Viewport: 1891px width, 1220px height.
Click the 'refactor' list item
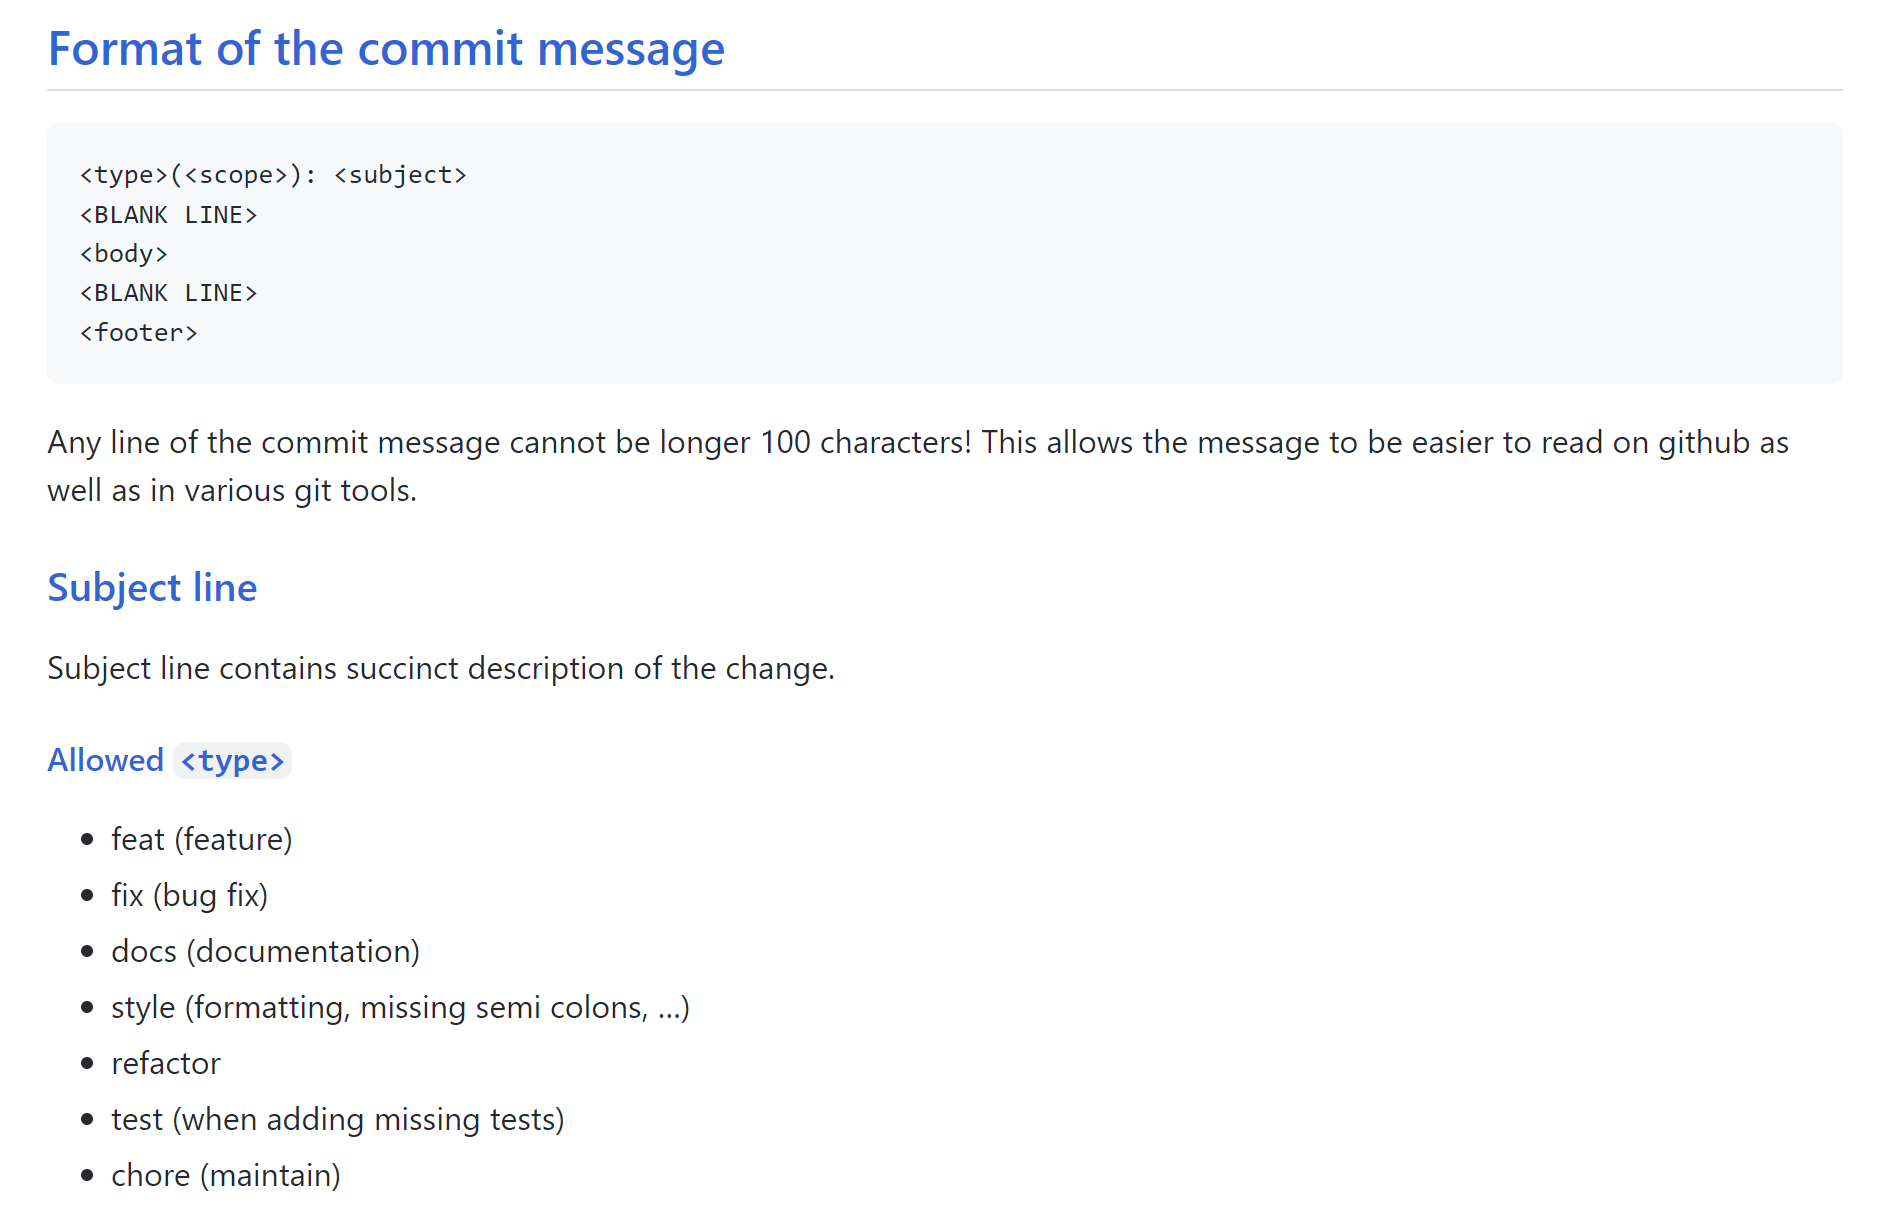[x=165, y=1064]
